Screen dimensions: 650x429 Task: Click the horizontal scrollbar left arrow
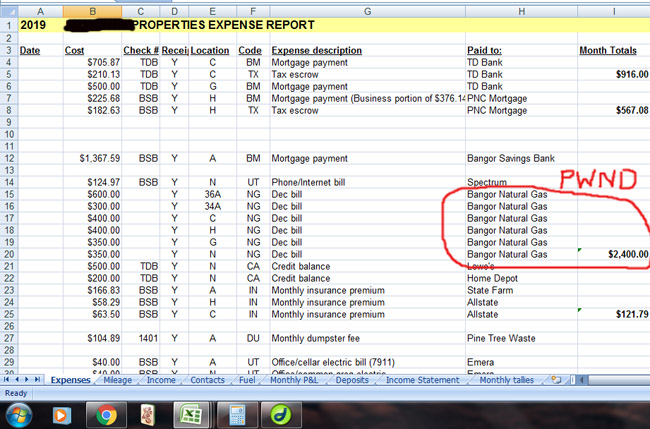[x=582, y=380]
